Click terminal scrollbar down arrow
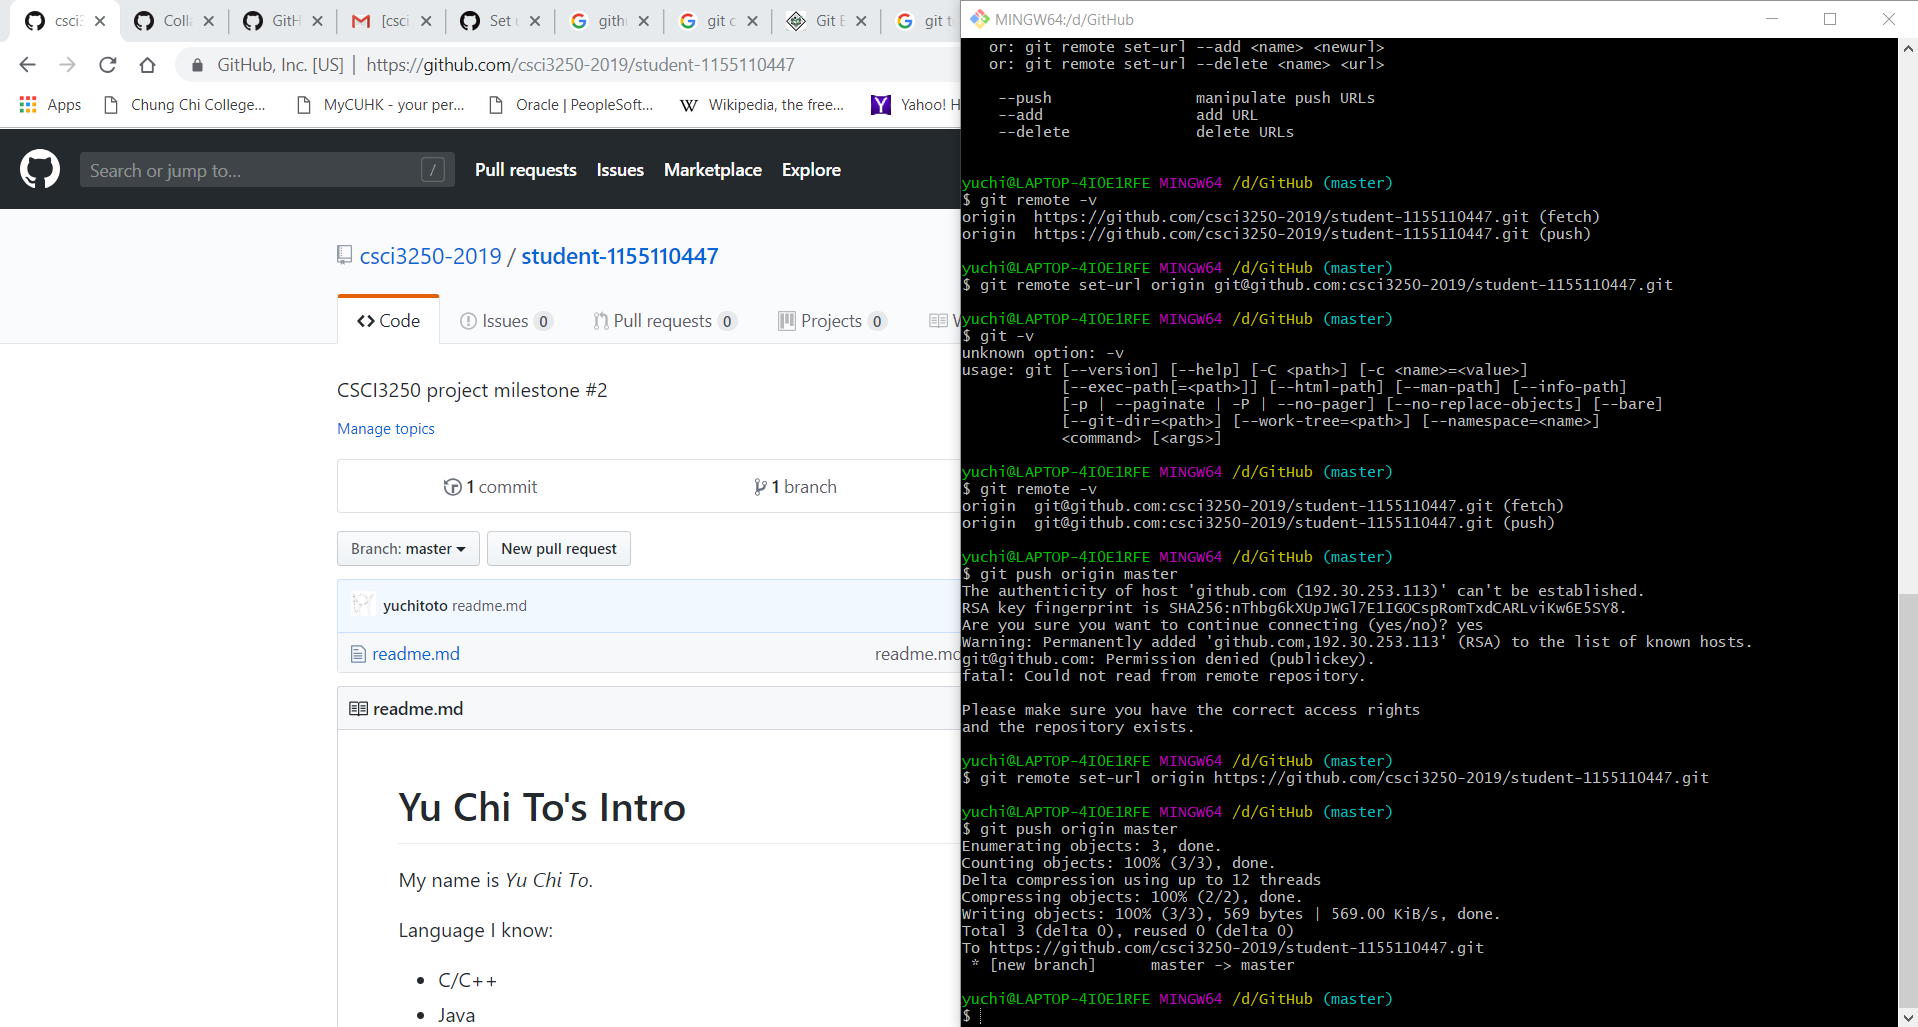 pyautogui.click(x=1908, y=1017)
